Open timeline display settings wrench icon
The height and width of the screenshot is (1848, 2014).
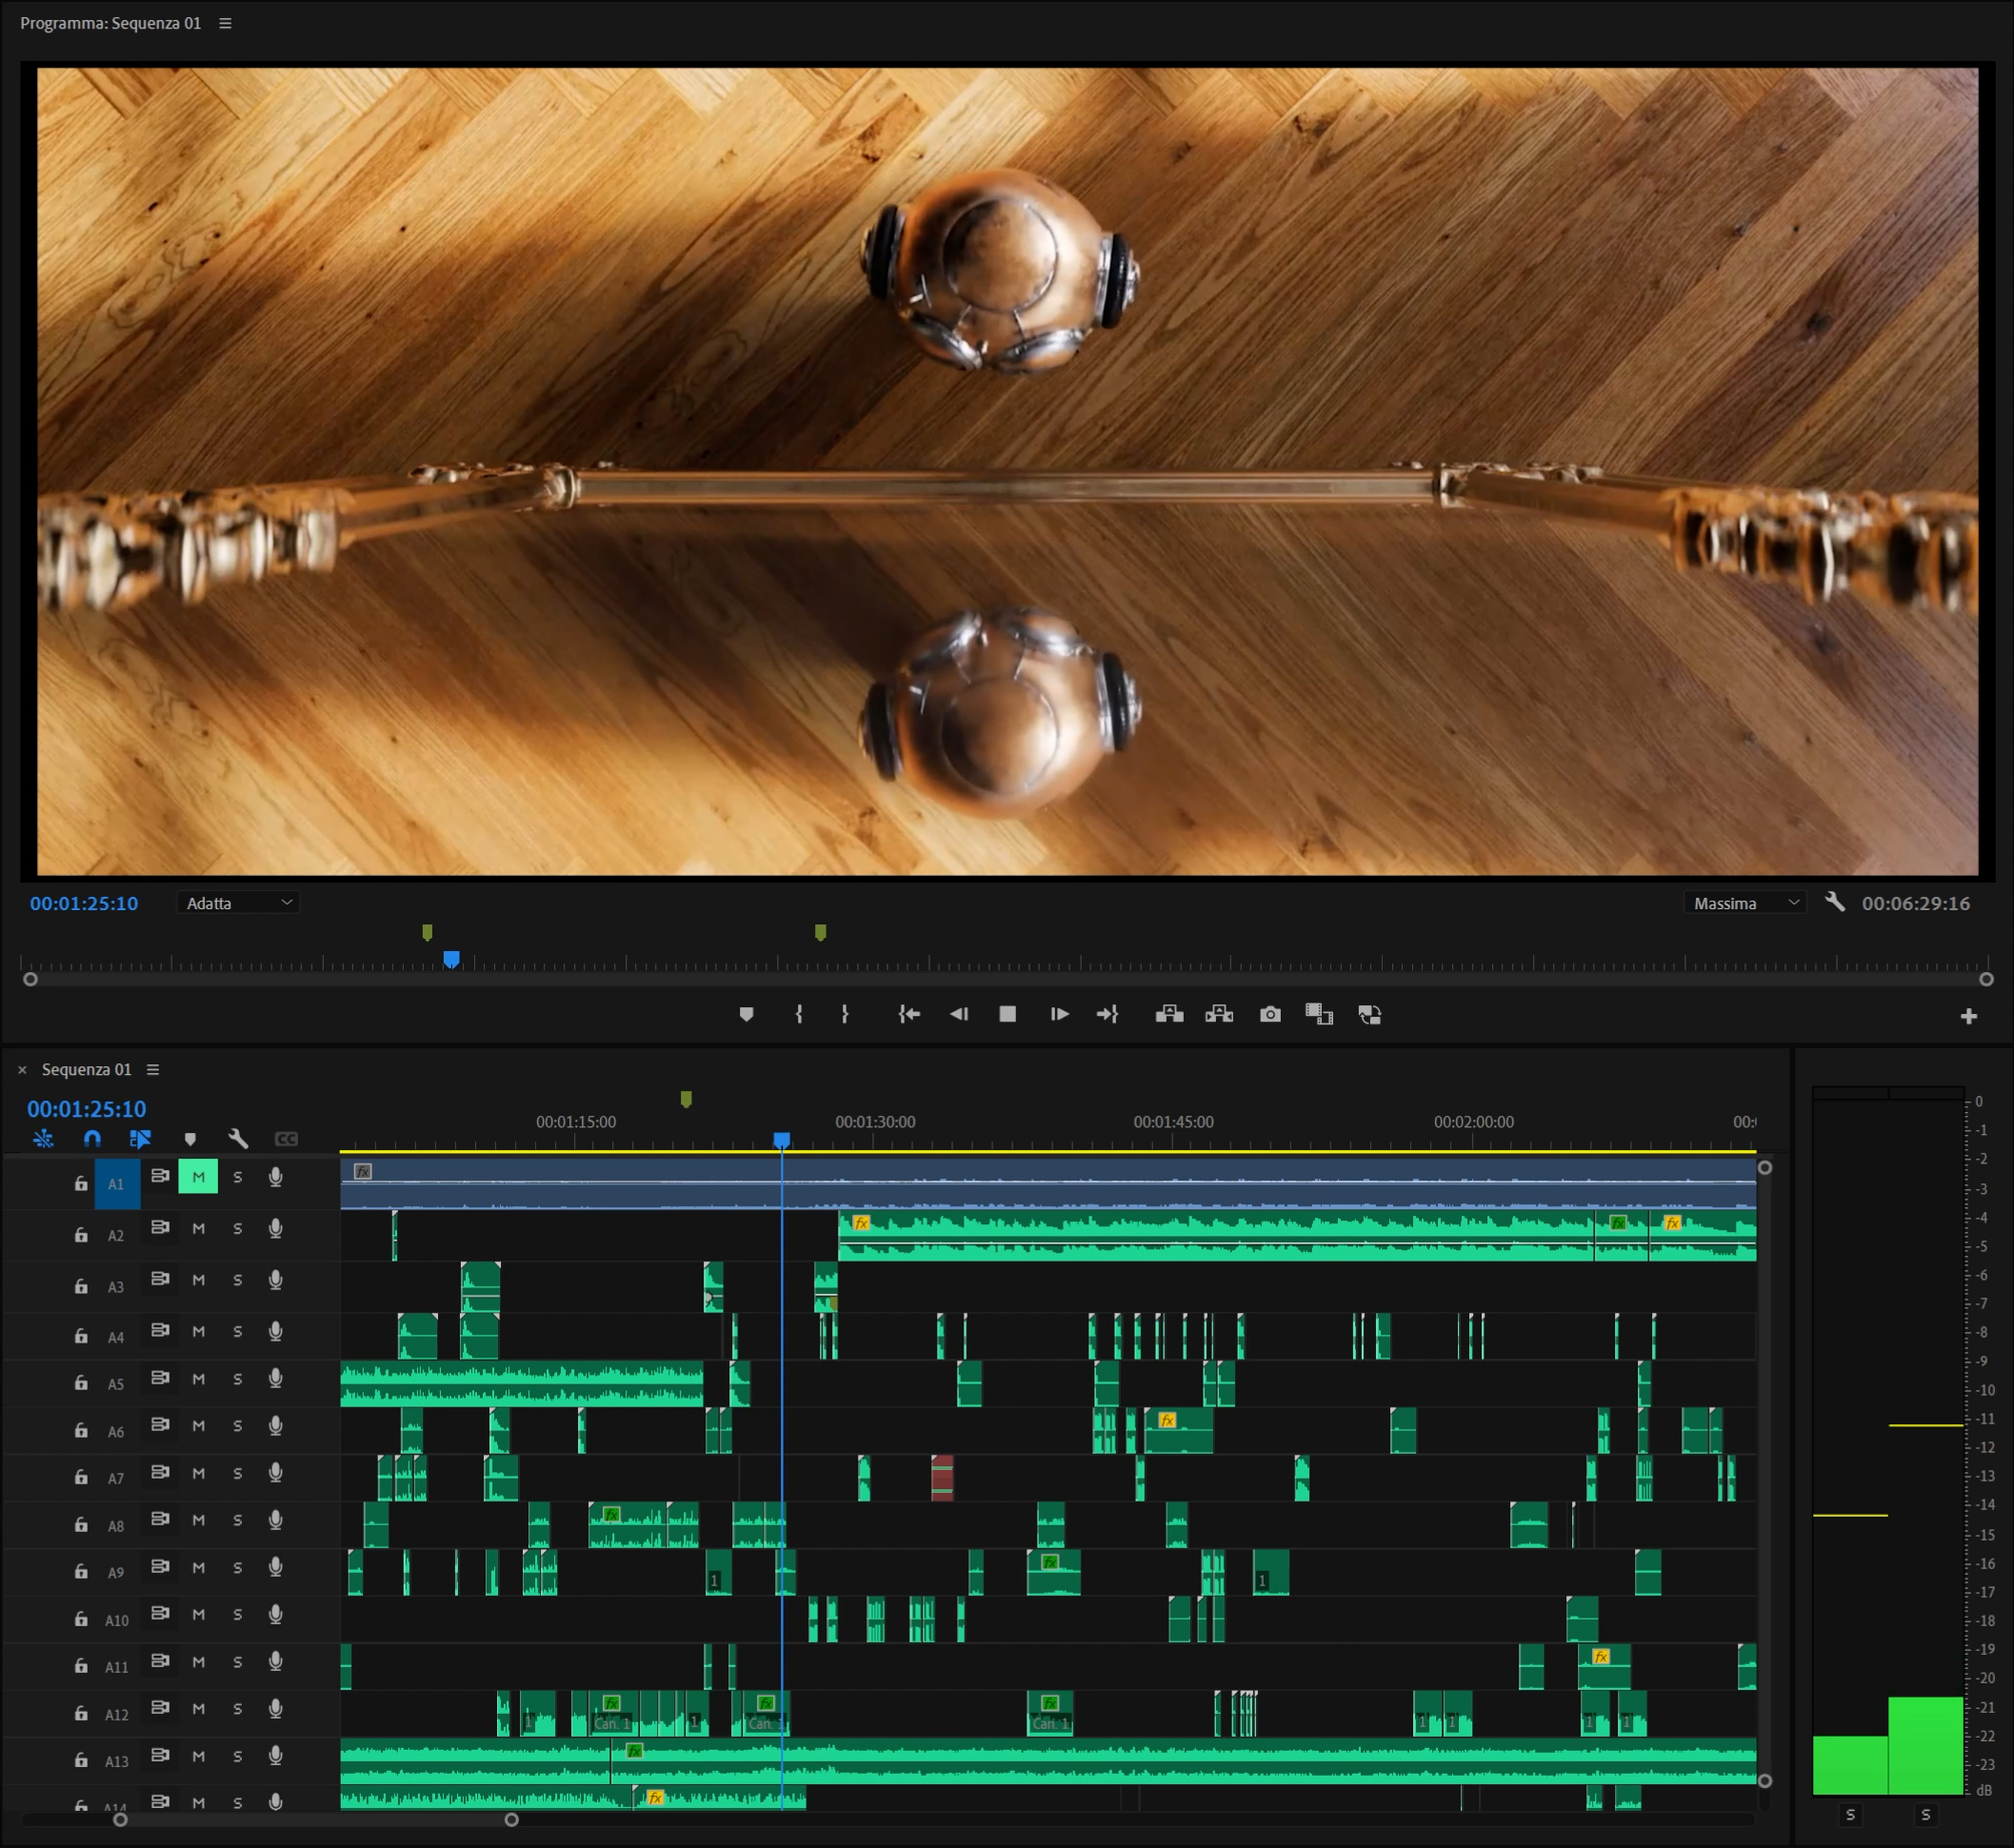click(x=238, y=1138)
